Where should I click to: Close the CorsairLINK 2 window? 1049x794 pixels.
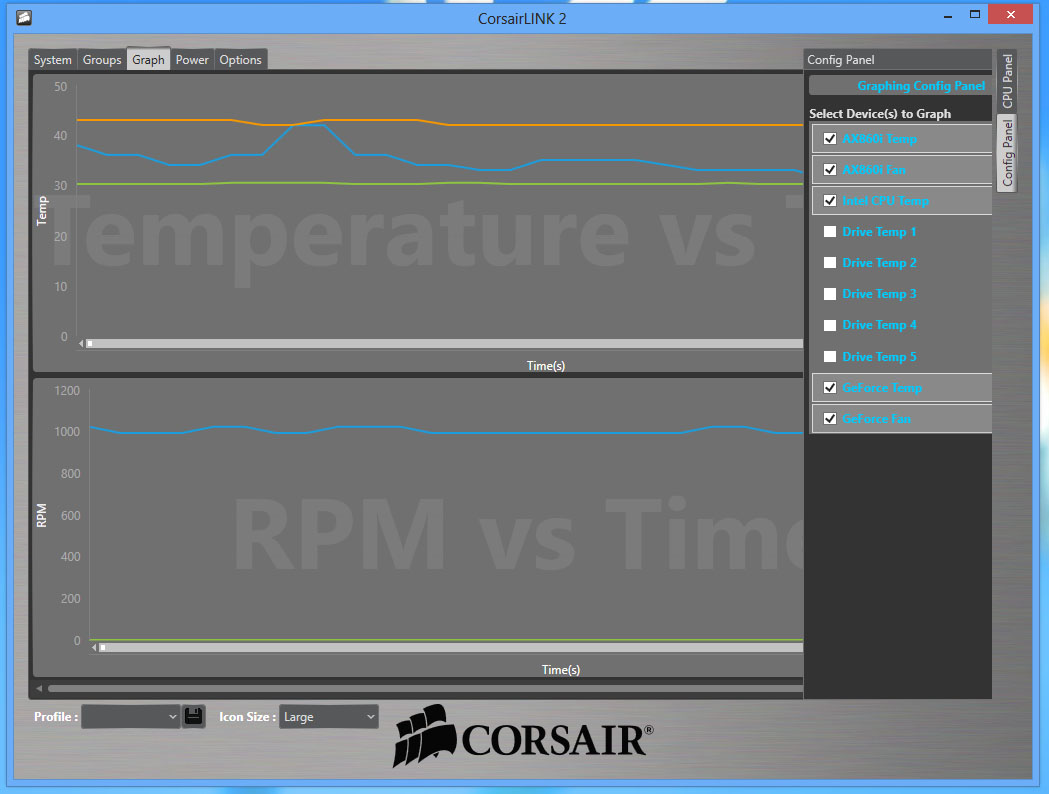pos(1010,15)
